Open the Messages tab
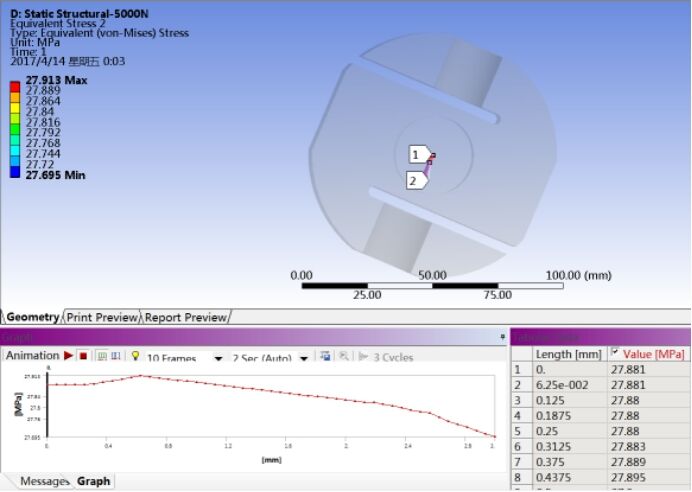The height and width of the screenshot is (492, 692). pyautogui.click(x=45, y=481)
